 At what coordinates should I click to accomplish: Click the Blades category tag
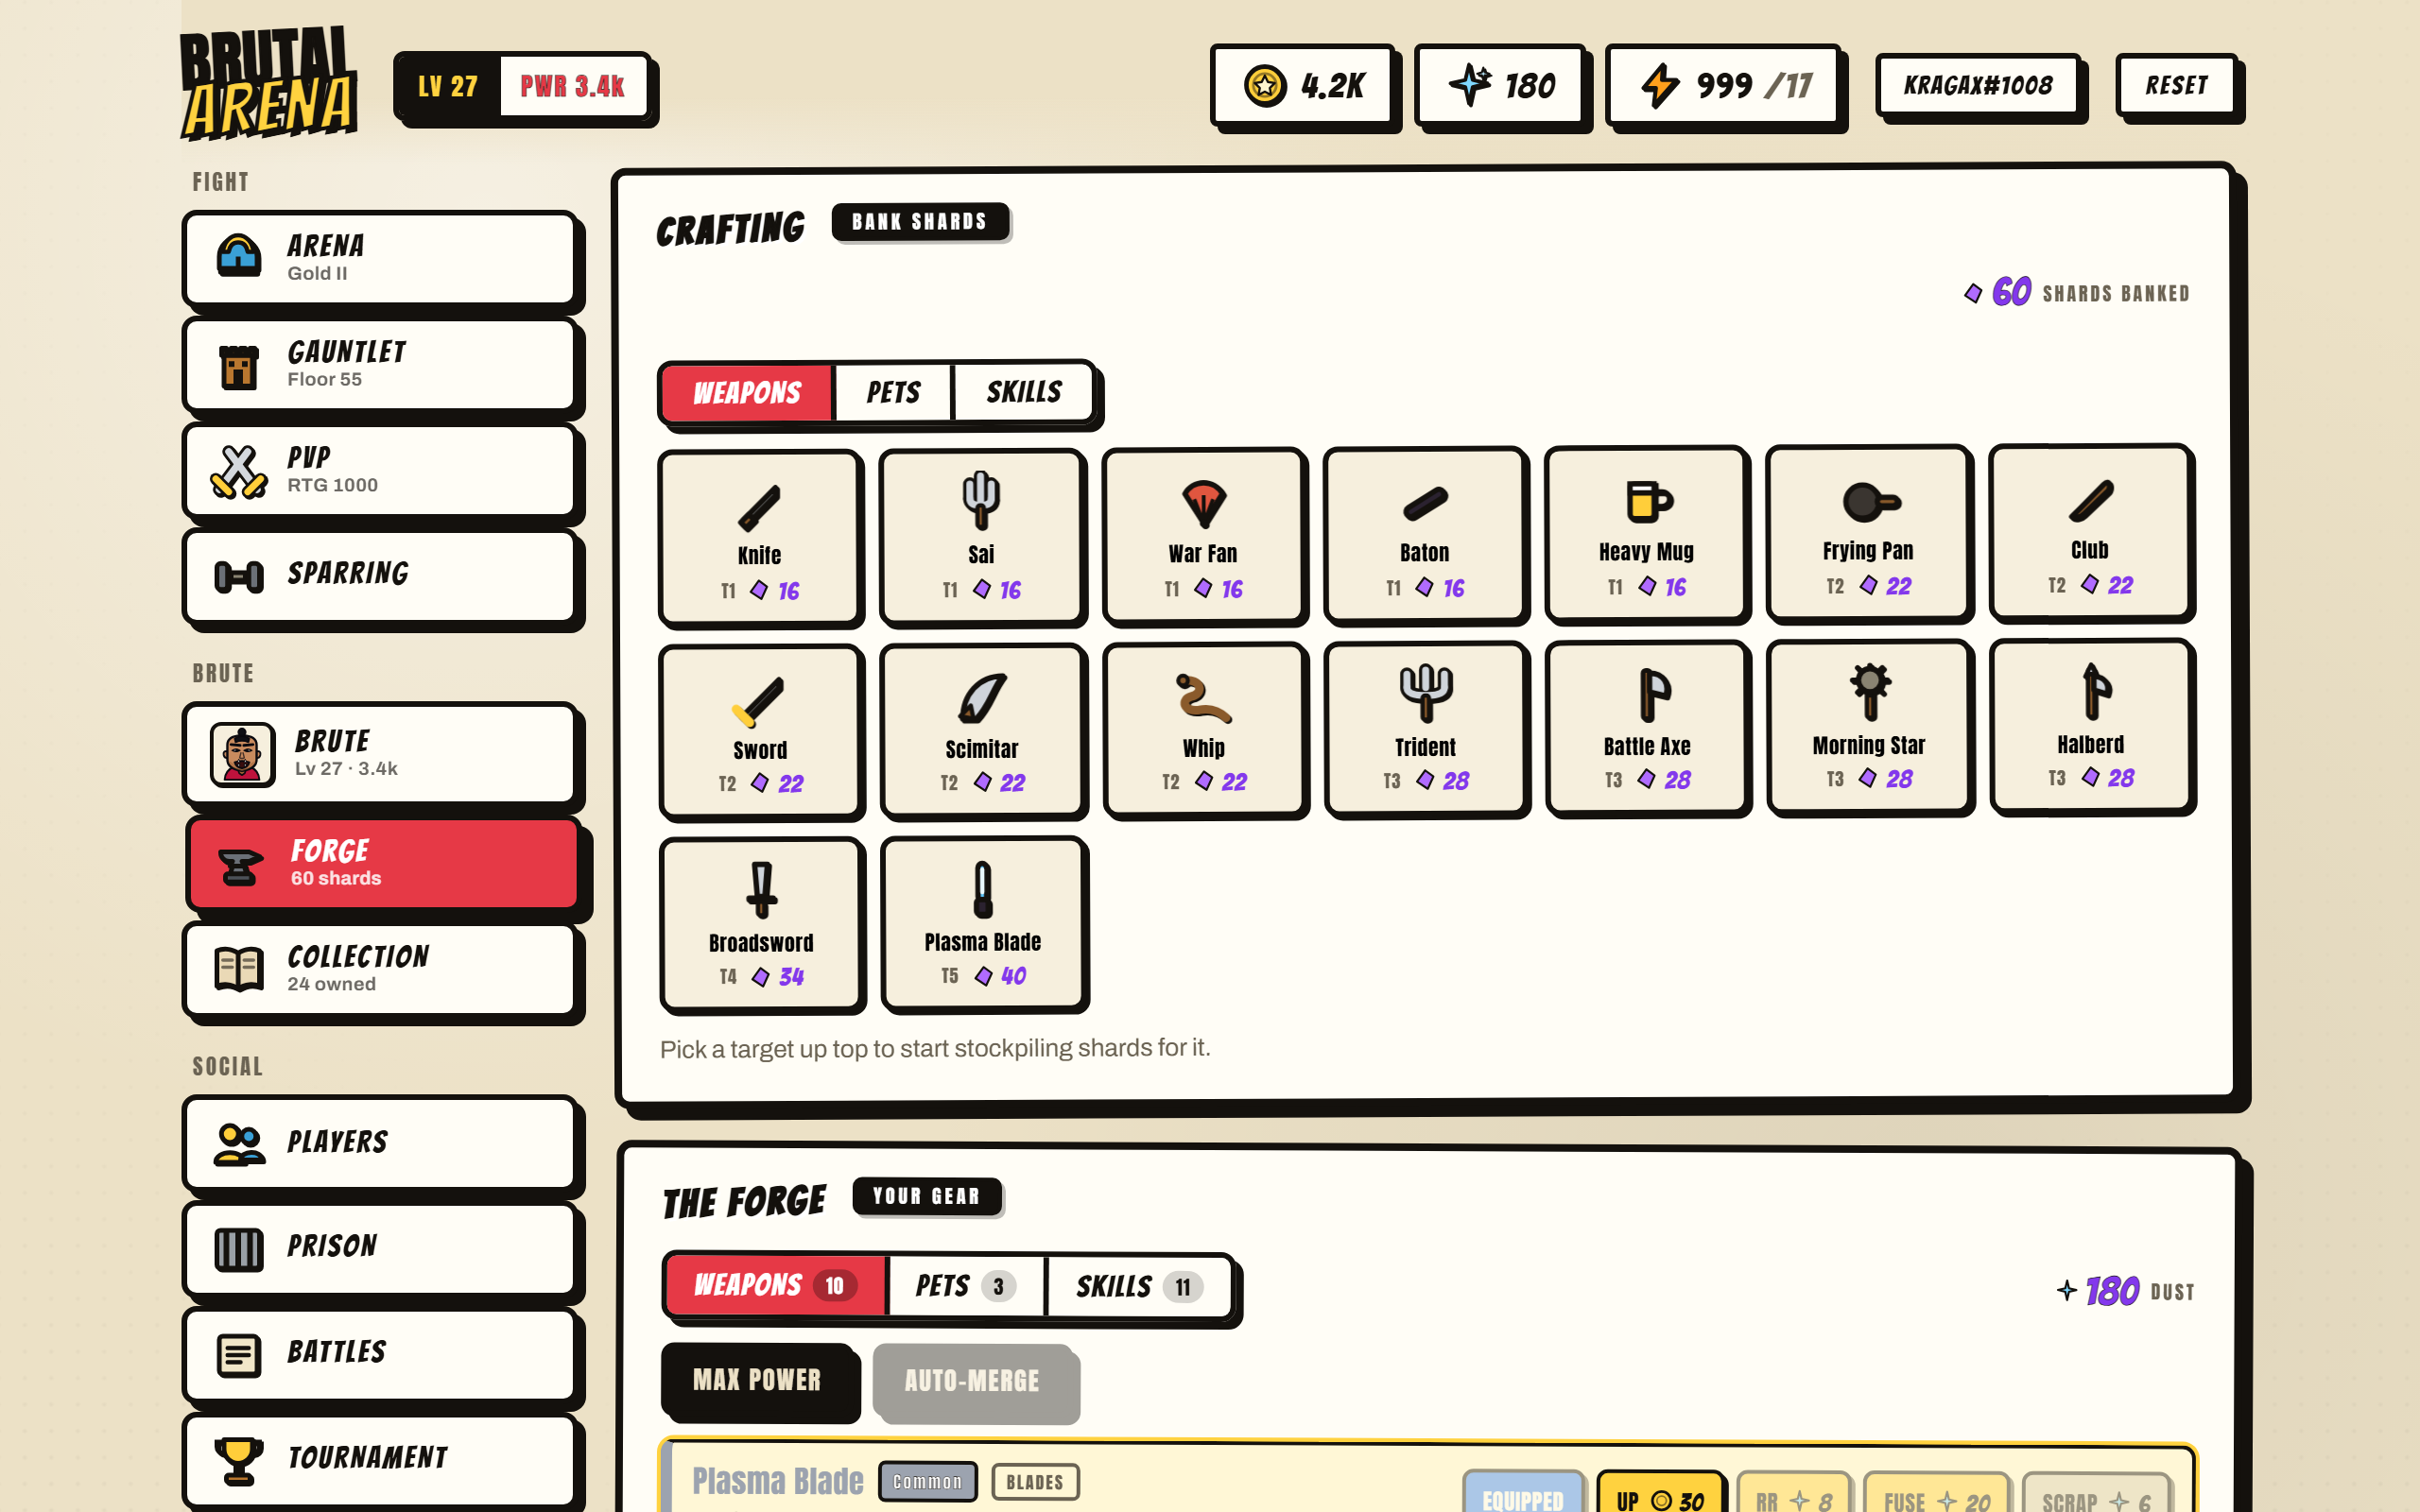tap(1035, 1482)
